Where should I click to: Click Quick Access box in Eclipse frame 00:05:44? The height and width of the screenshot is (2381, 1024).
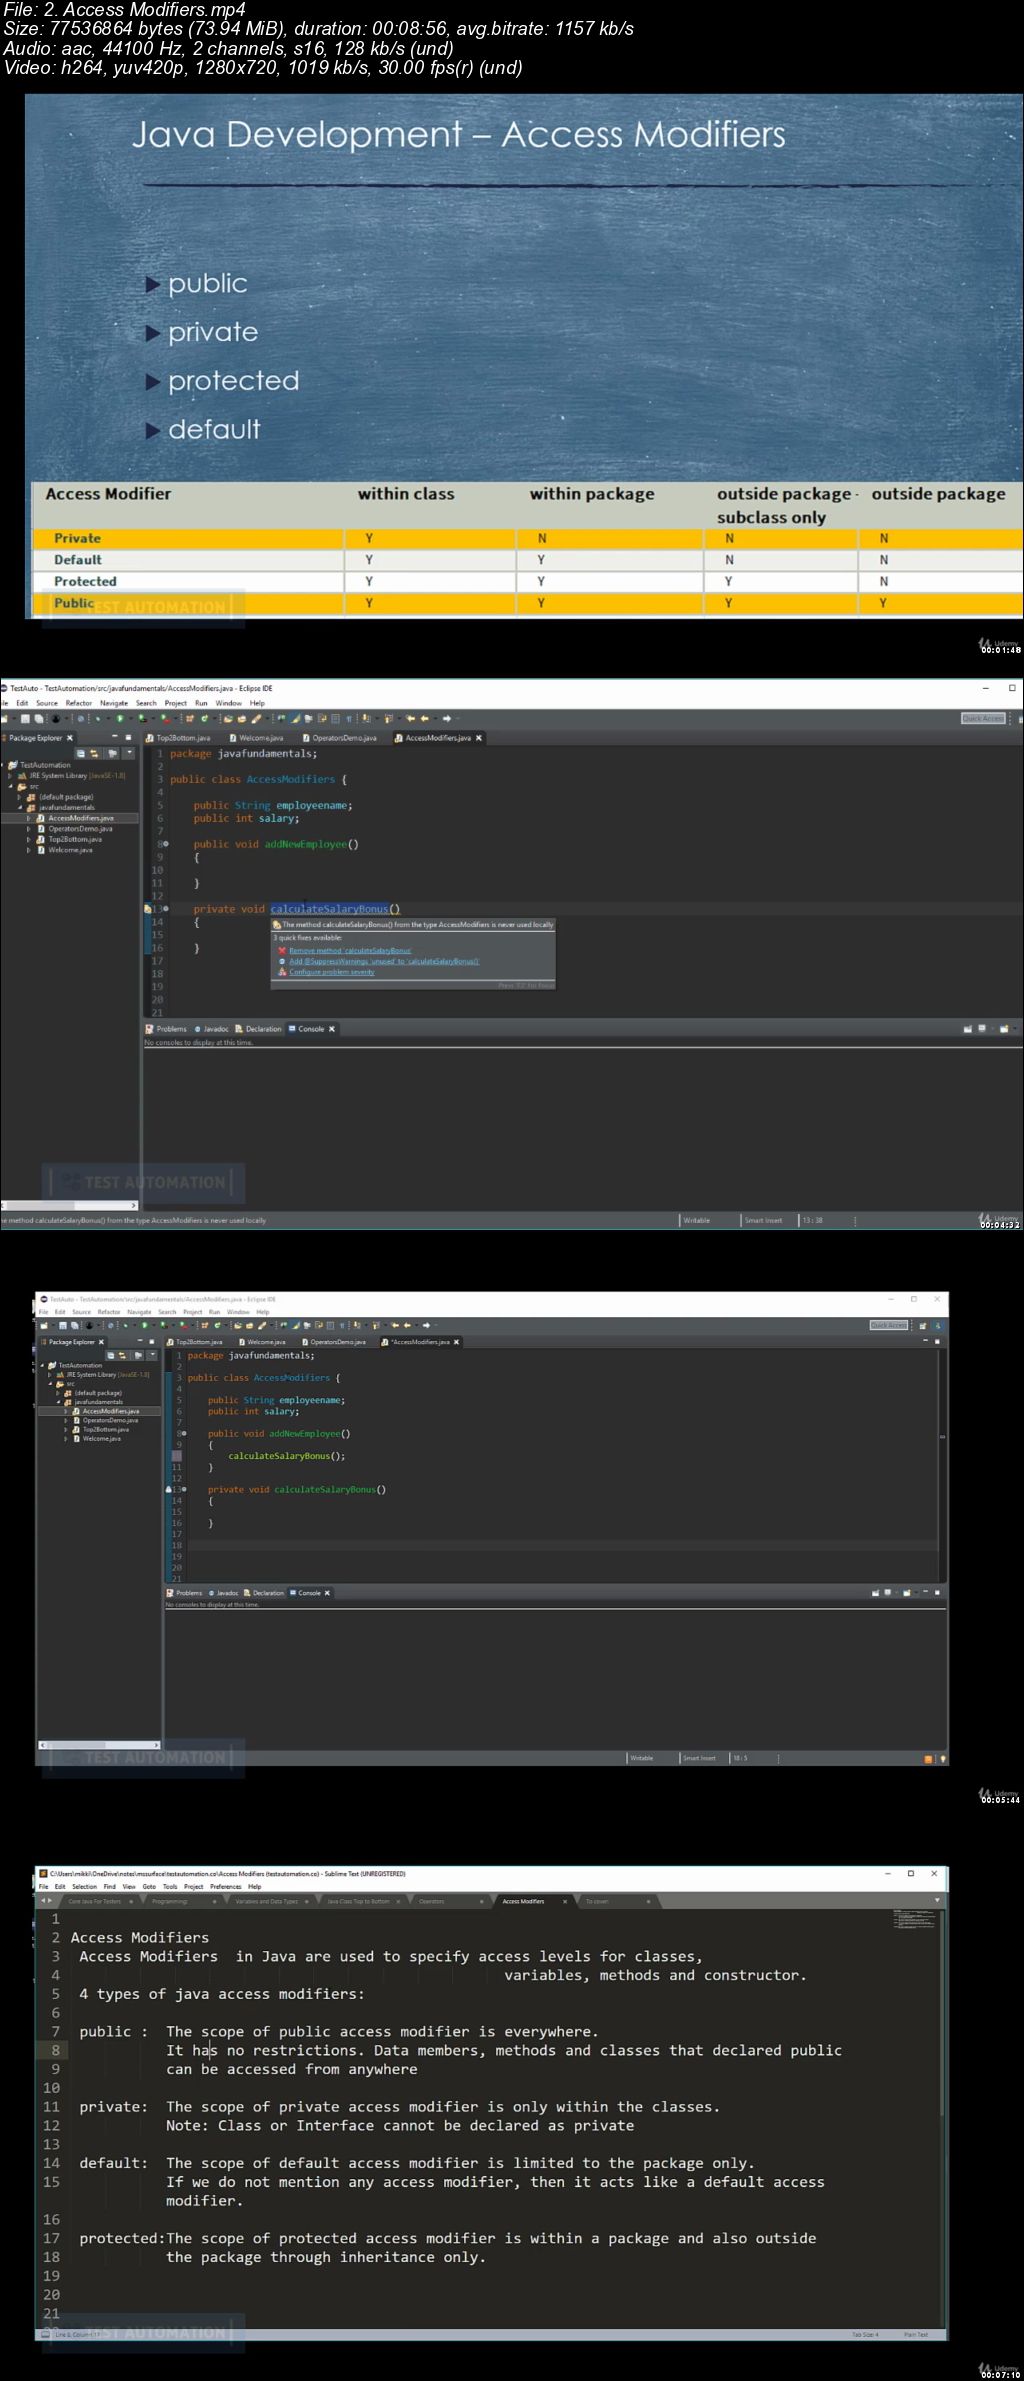(888, 1325)
